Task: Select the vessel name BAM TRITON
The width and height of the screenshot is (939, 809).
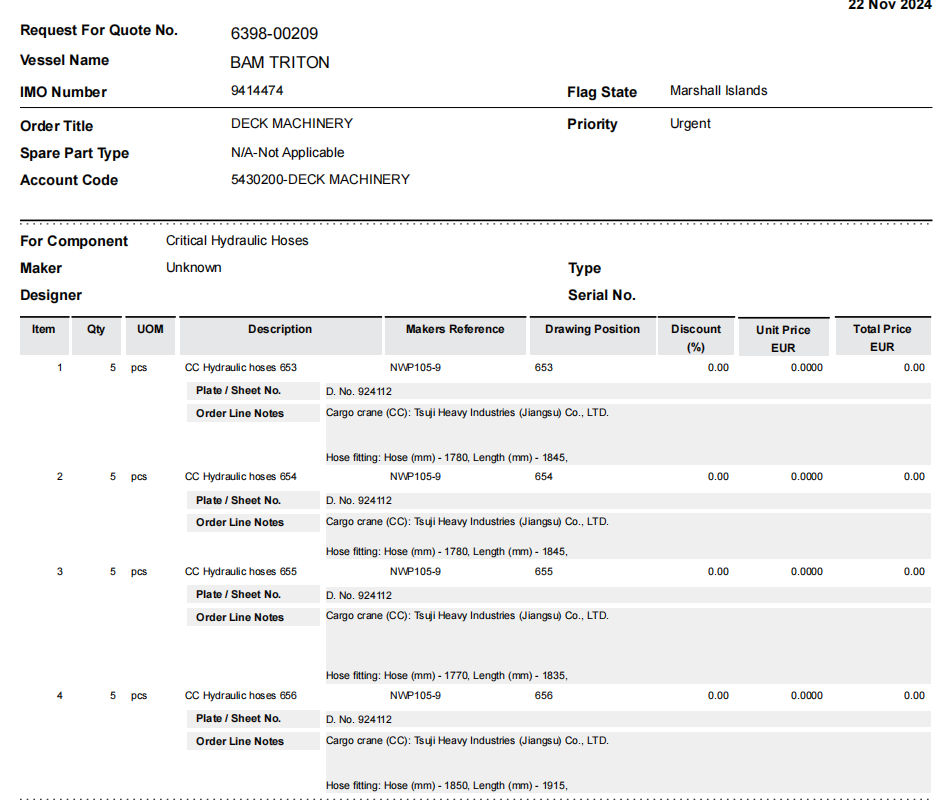Action: [280, 62]
